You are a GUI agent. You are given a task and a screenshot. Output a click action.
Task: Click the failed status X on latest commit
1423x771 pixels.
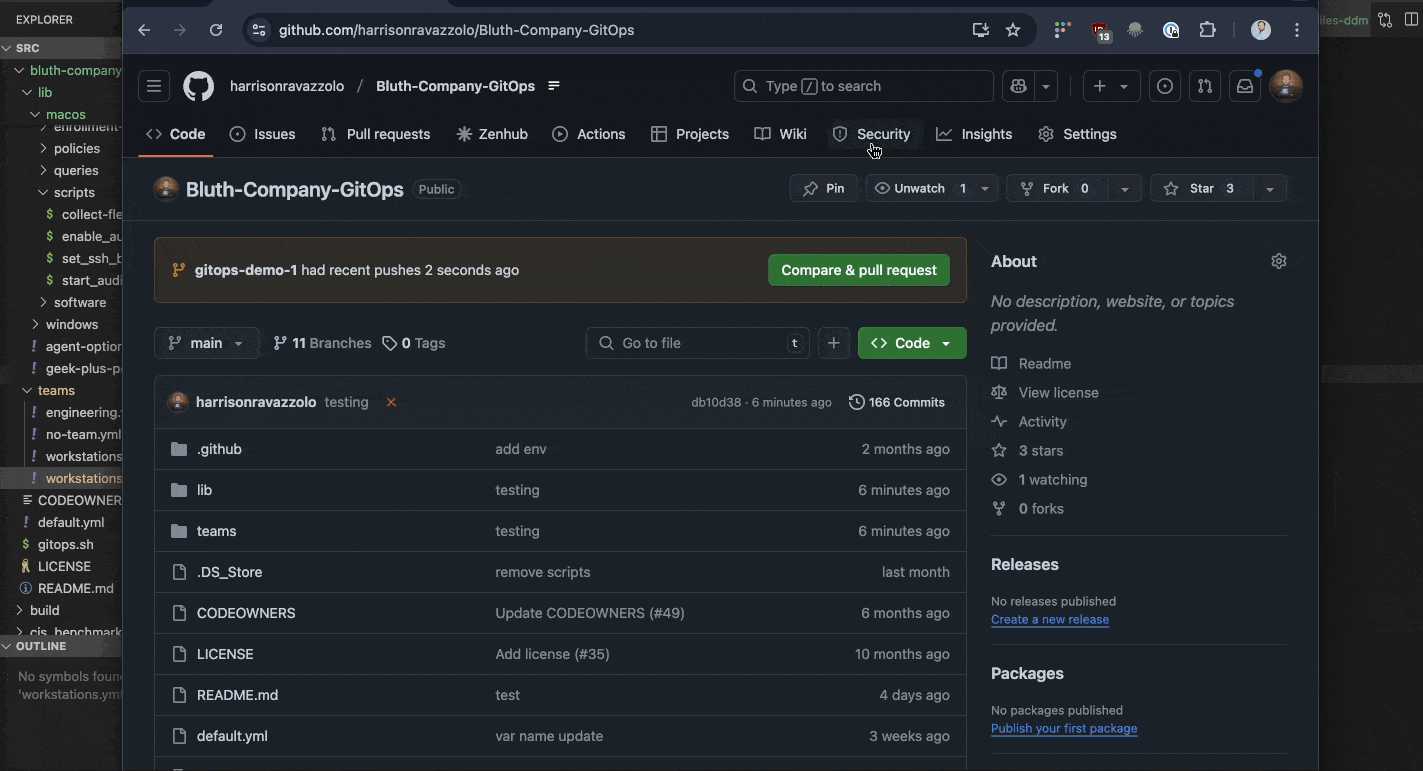tap(391, 402)
